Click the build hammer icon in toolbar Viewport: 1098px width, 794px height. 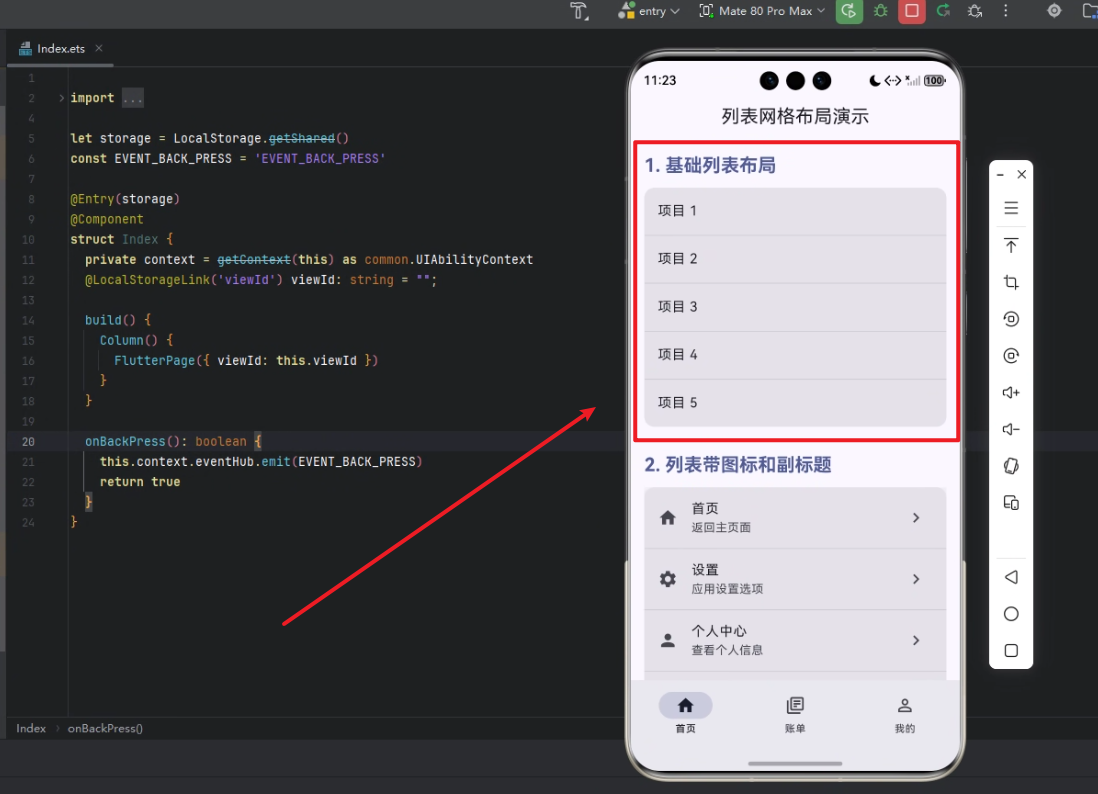click(x=579, y=11)
